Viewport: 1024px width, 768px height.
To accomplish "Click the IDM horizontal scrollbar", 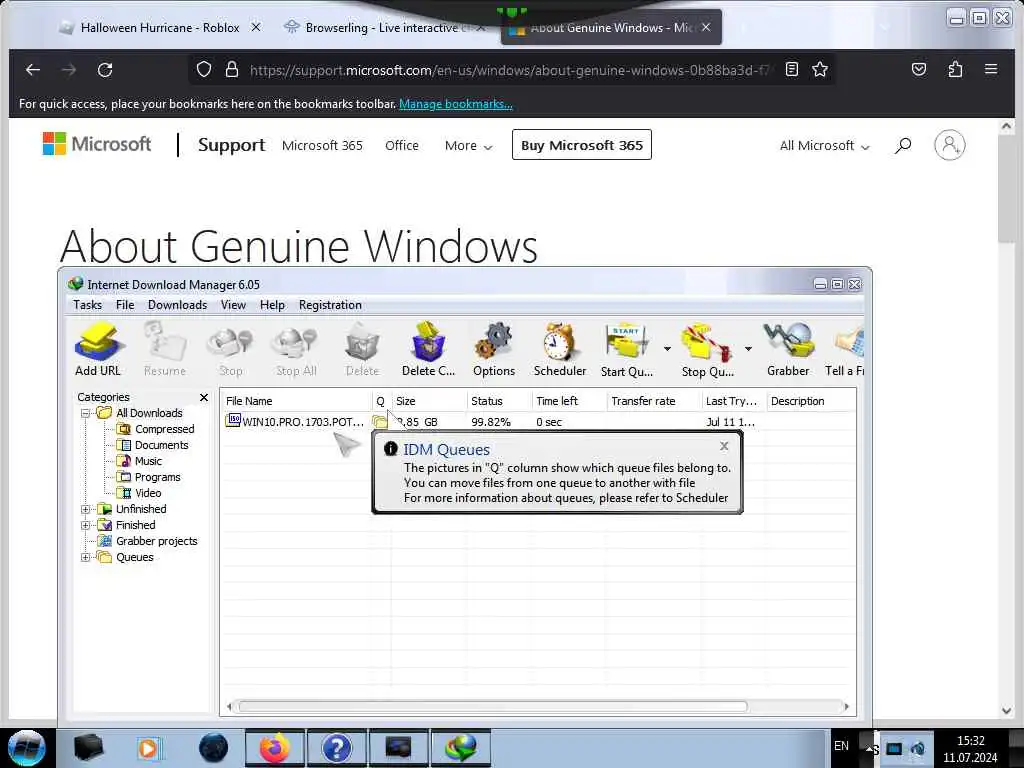I will (493, 707).
